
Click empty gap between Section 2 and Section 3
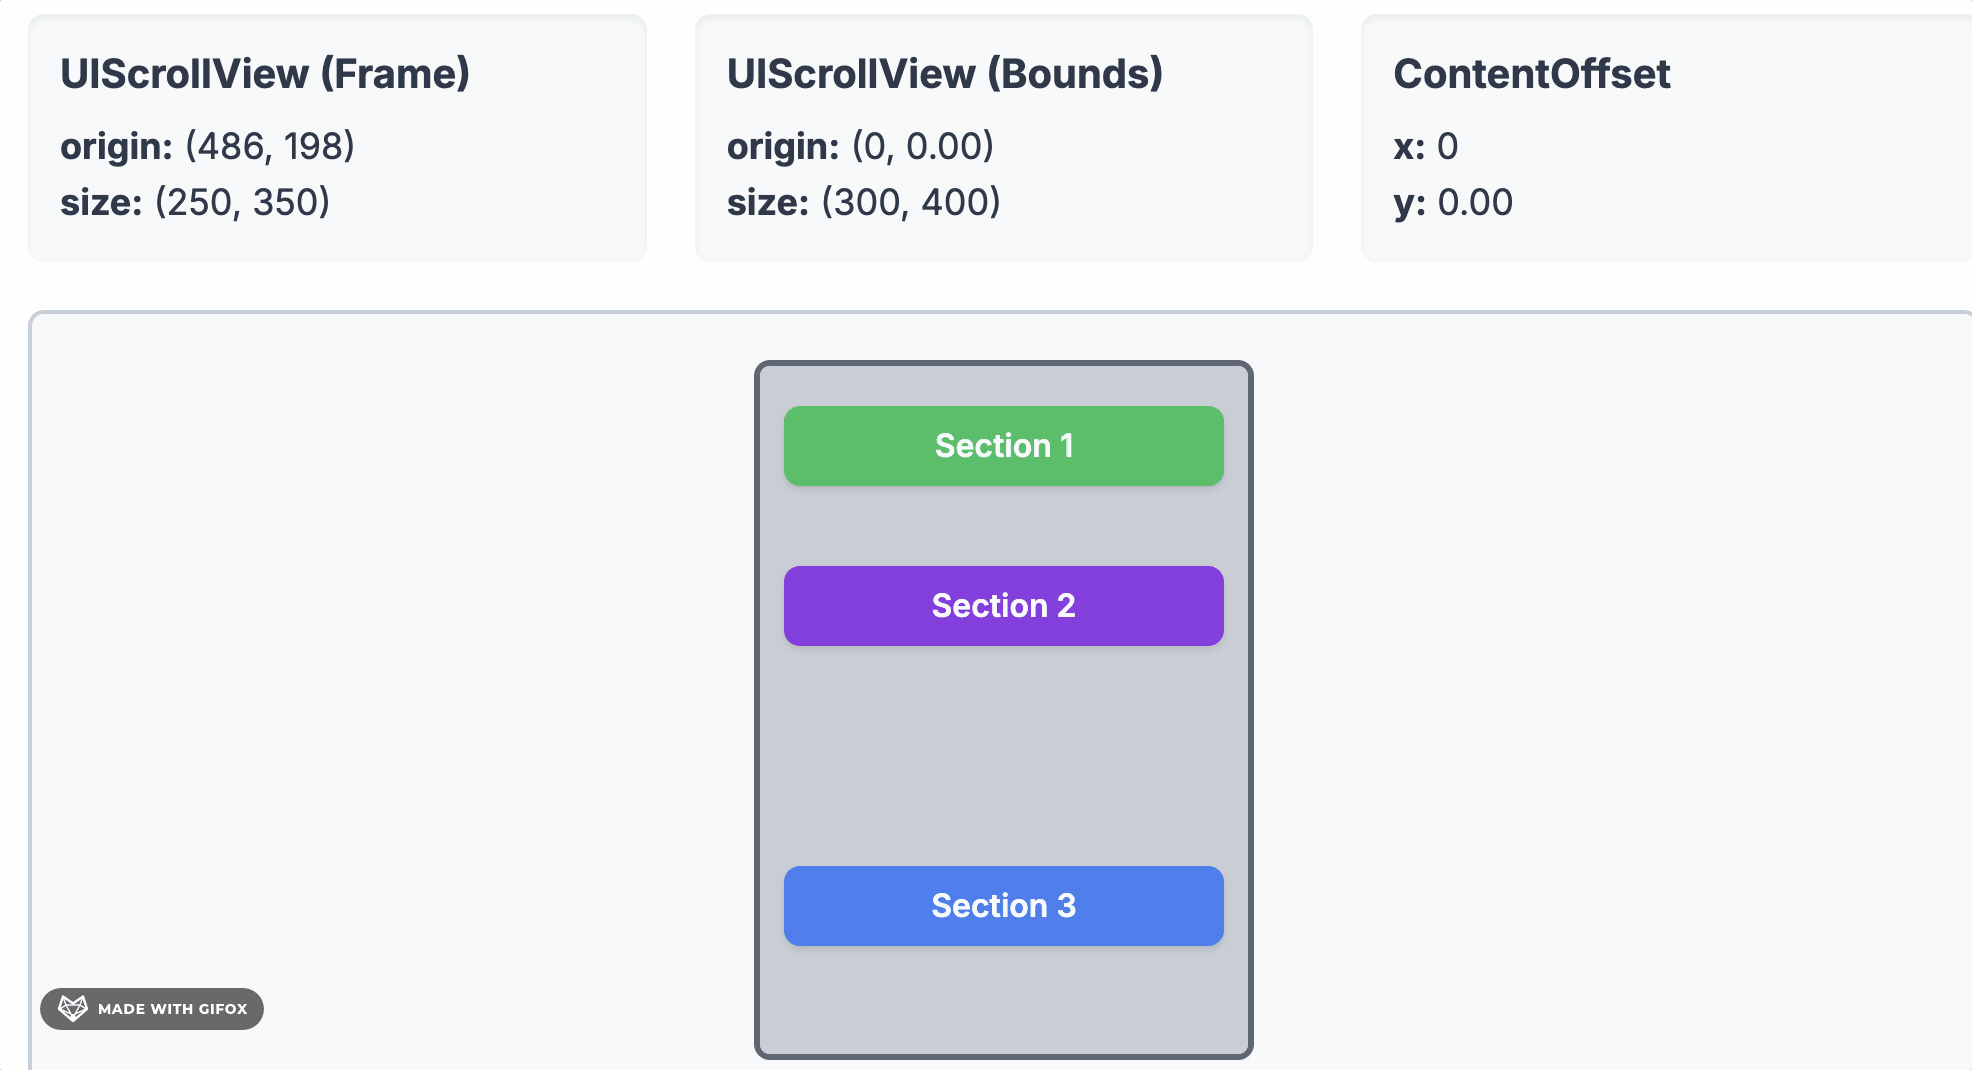pos(1003,756)
